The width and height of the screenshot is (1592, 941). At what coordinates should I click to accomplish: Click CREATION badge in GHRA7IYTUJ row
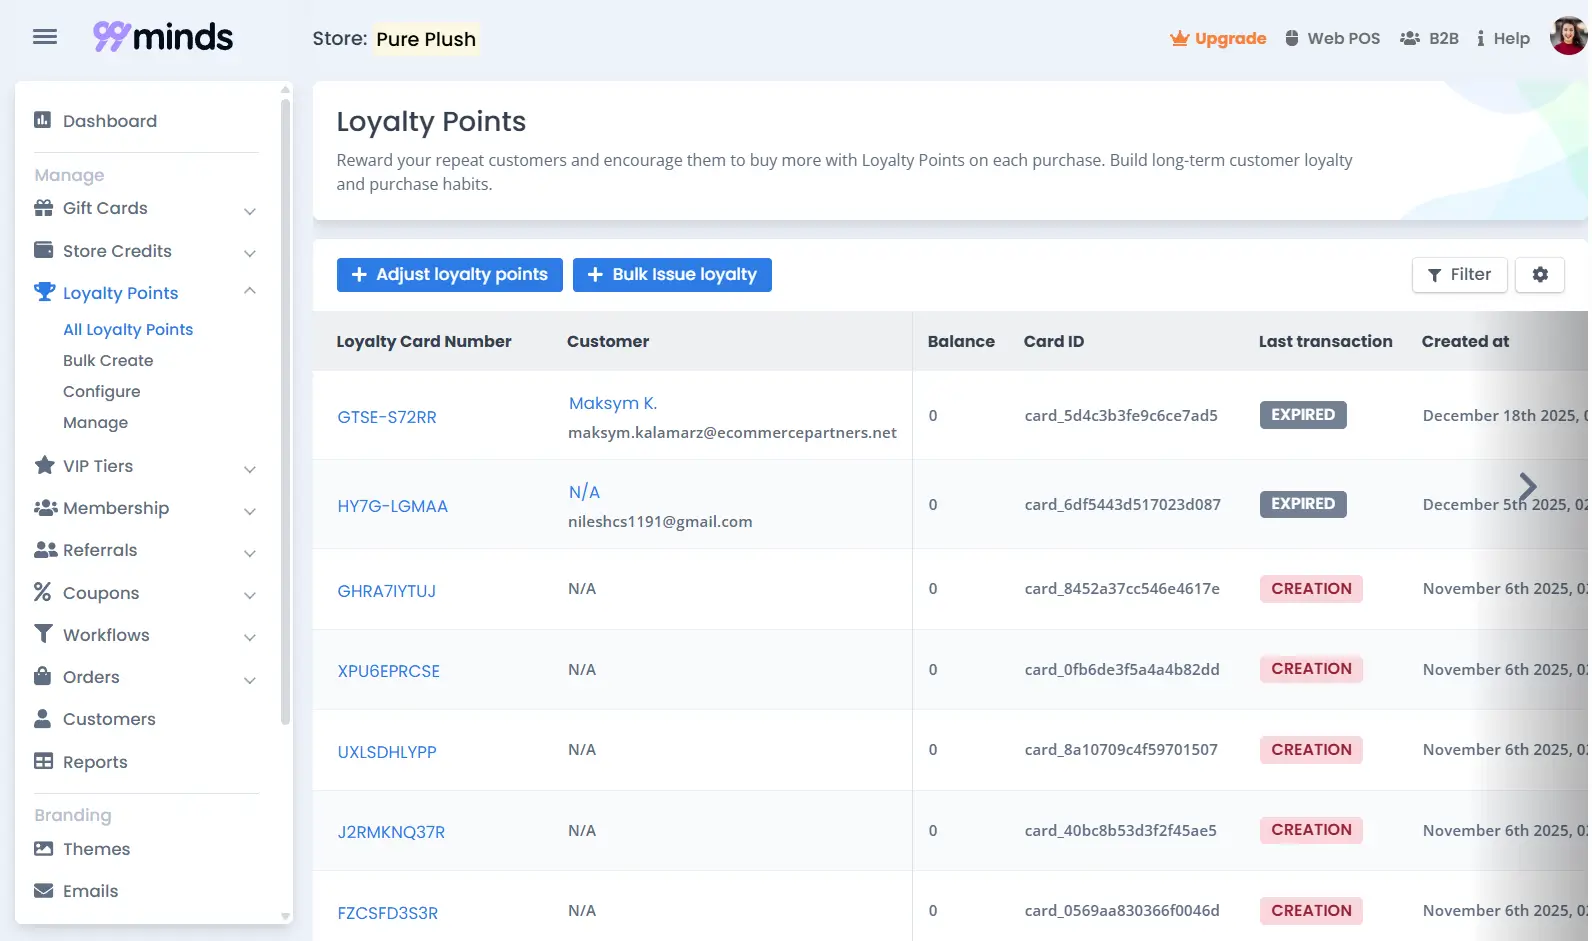click(x=1311, y=589)
